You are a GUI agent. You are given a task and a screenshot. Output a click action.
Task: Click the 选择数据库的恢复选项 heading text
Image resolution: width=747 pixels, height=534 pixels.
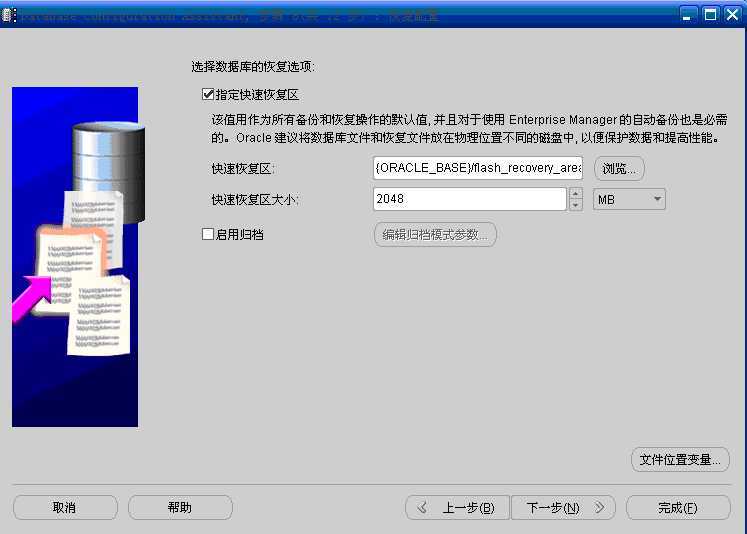tap(252, 66)
